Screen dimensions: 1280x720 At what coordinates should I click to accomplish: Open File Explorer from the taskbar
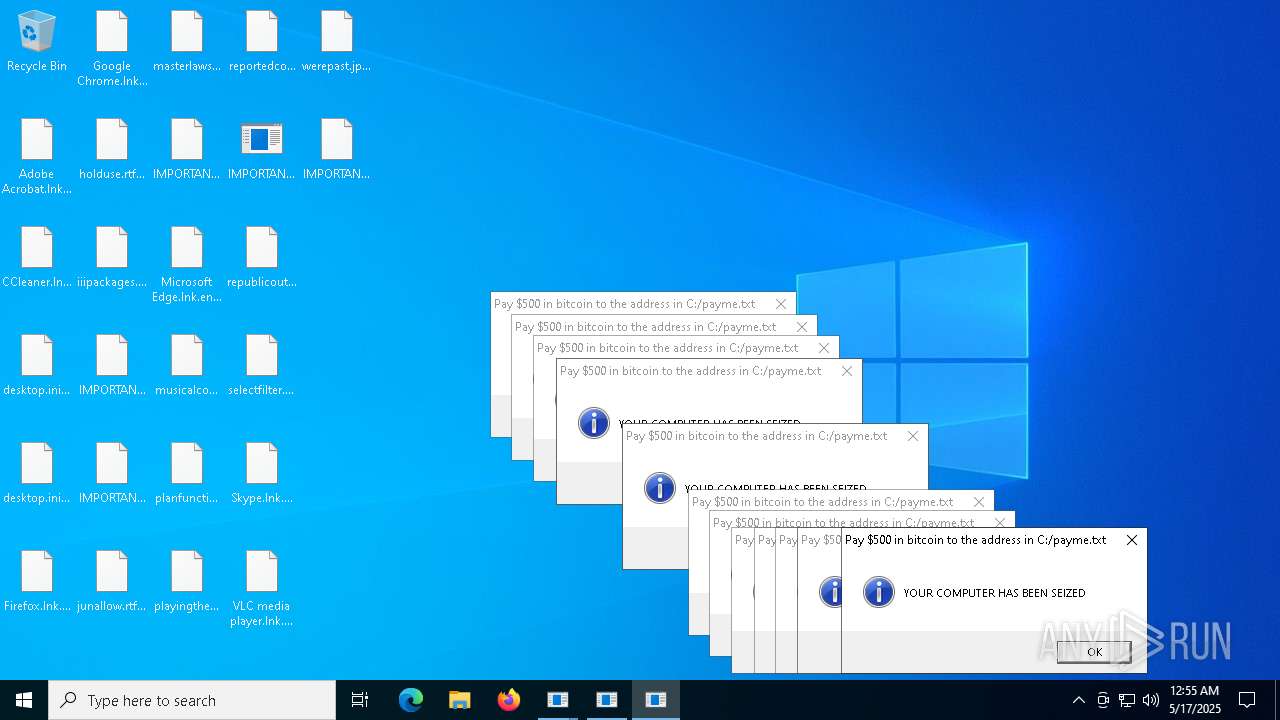460,700
